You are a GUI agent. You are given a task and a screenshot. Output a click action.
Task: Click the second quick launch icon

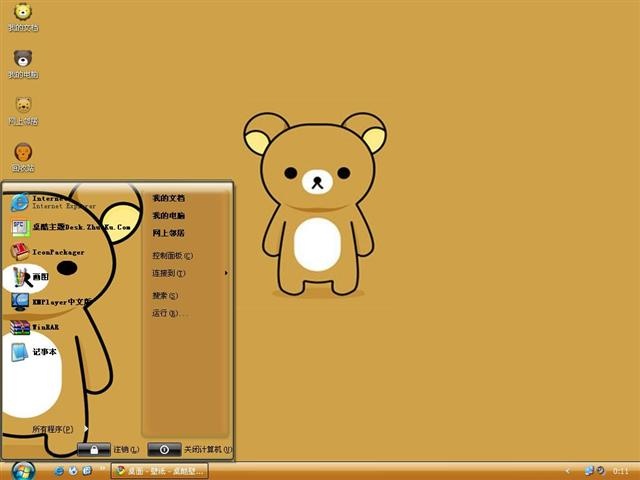point(73,471)
